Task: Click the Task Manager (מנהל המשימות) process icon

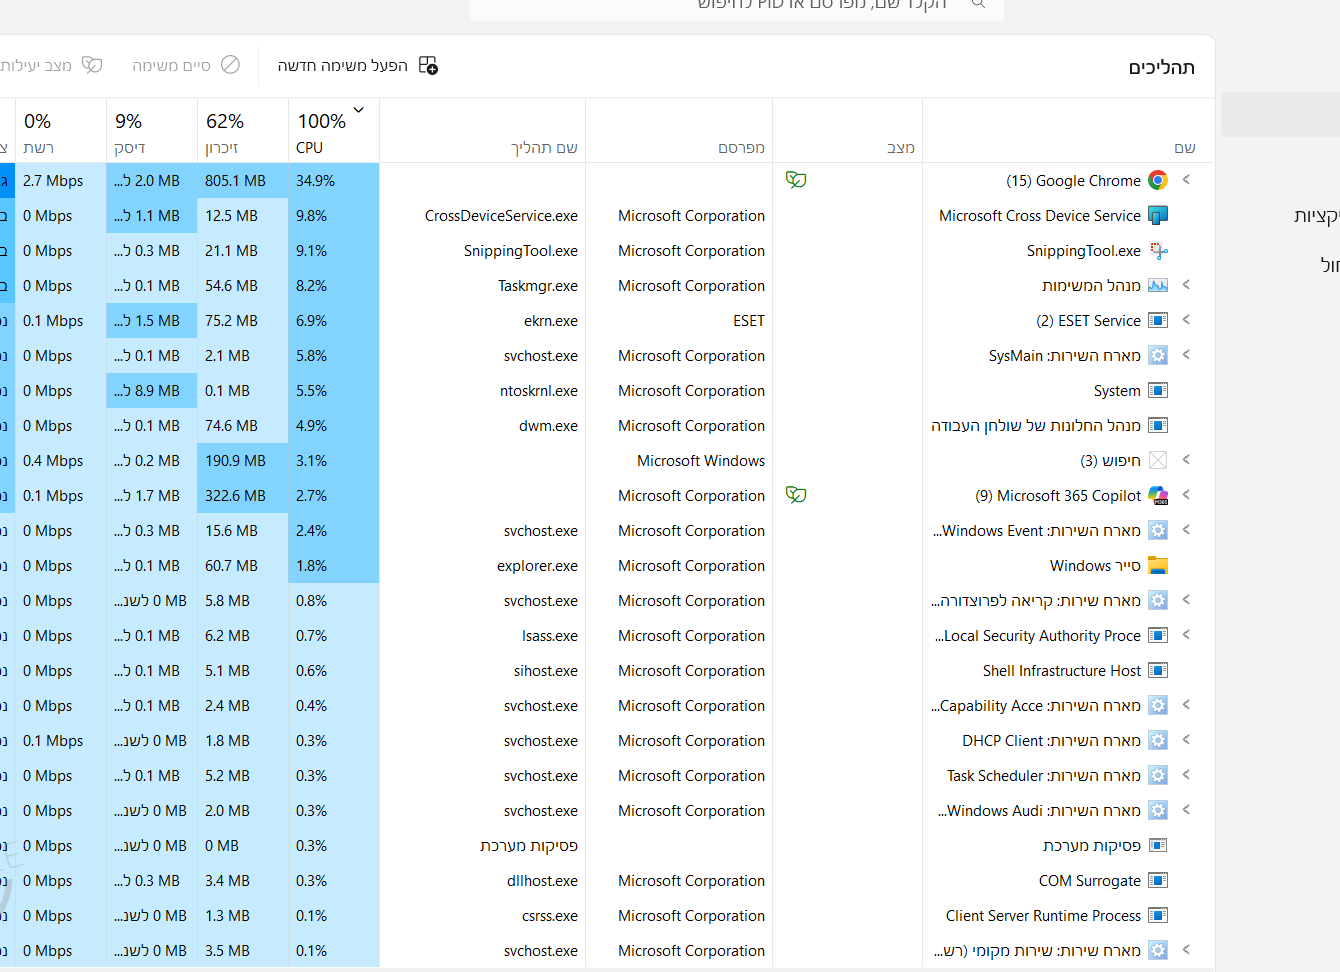Action: tap(1158, 285)
